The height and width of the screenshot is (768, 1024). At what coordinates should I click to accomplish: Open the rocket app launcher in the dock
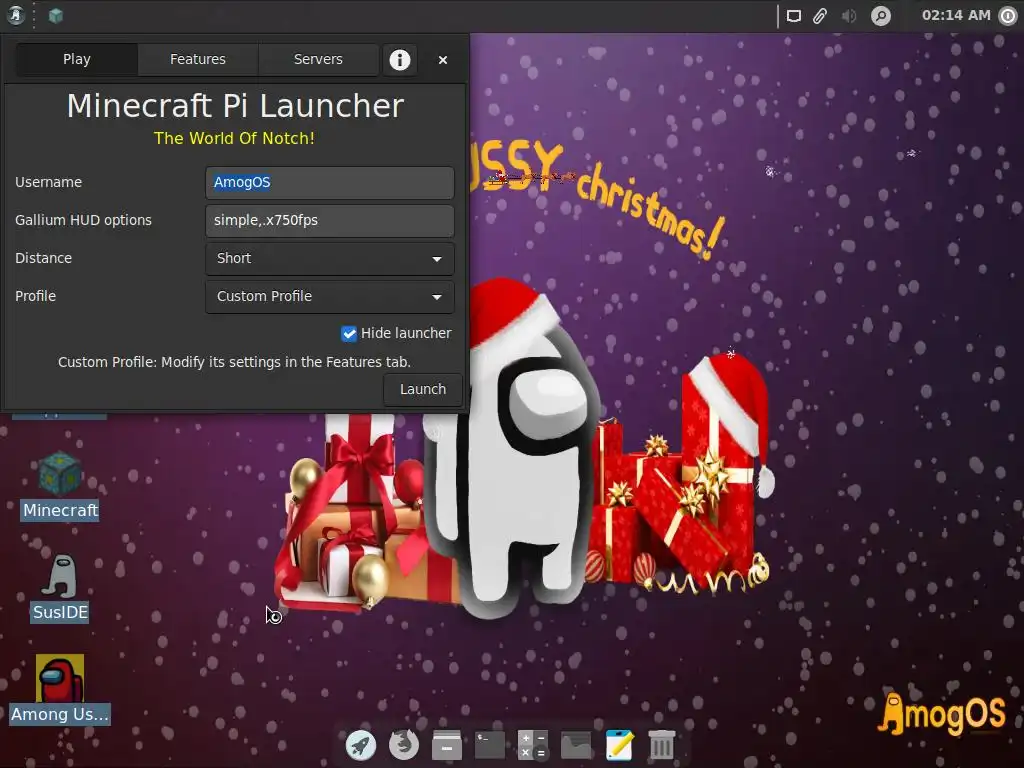point(360,744)
